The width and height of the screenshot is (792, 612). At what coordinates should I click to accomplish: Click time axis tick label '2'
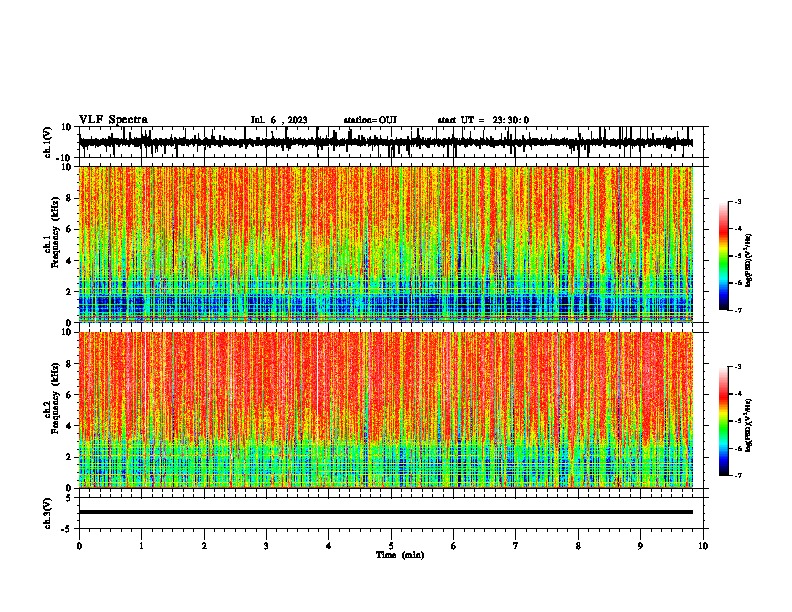[x=204, y=546]
